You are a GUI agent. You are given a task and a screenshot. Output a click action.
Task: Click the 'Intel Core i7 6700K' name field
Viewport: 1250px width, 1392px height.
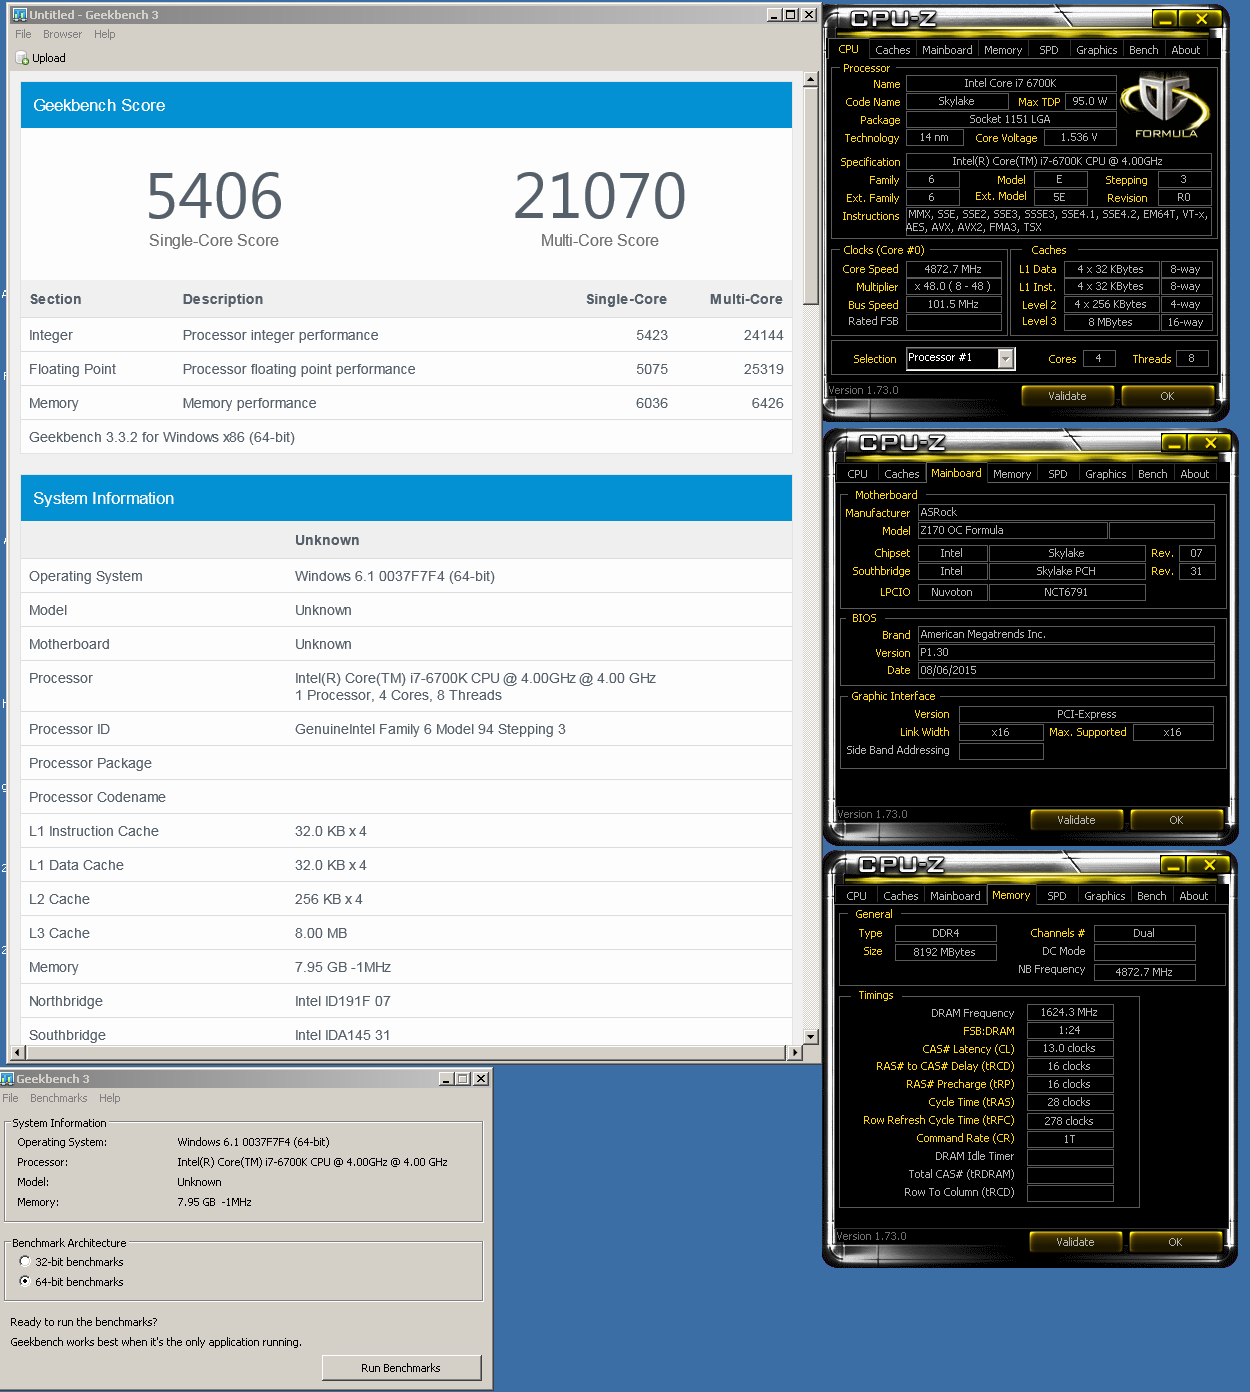coord(1010,84)
